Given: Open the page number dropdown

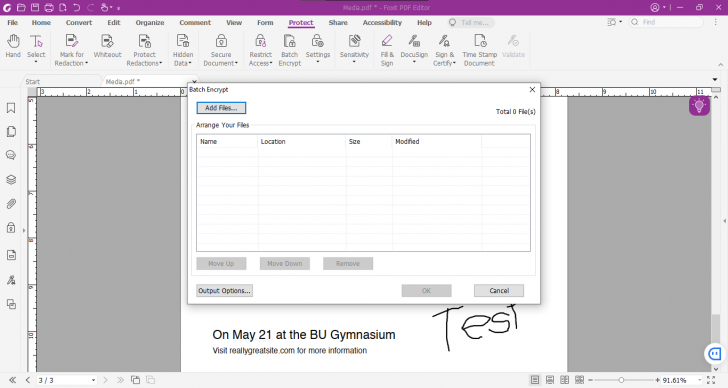Looking at the screenshot, I should click(93, 380).
